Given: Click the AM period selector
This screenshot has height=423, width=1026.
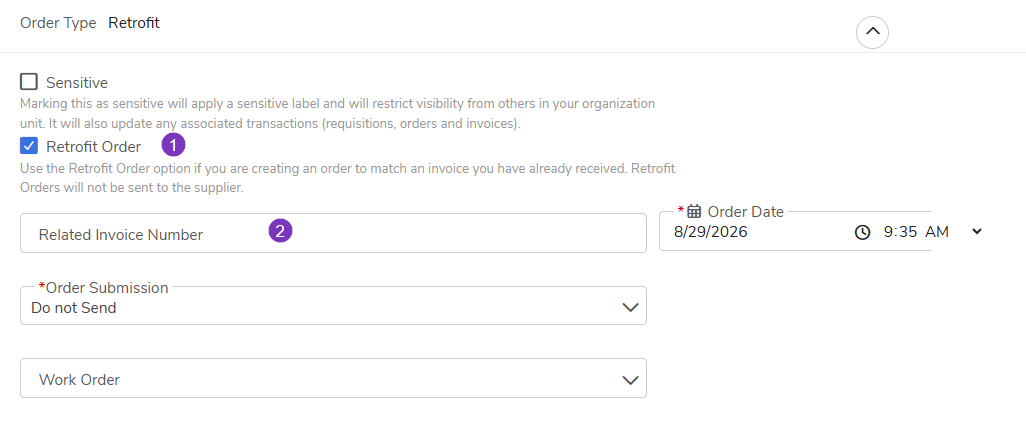Looking at the screenshot, I should [937, 232].
